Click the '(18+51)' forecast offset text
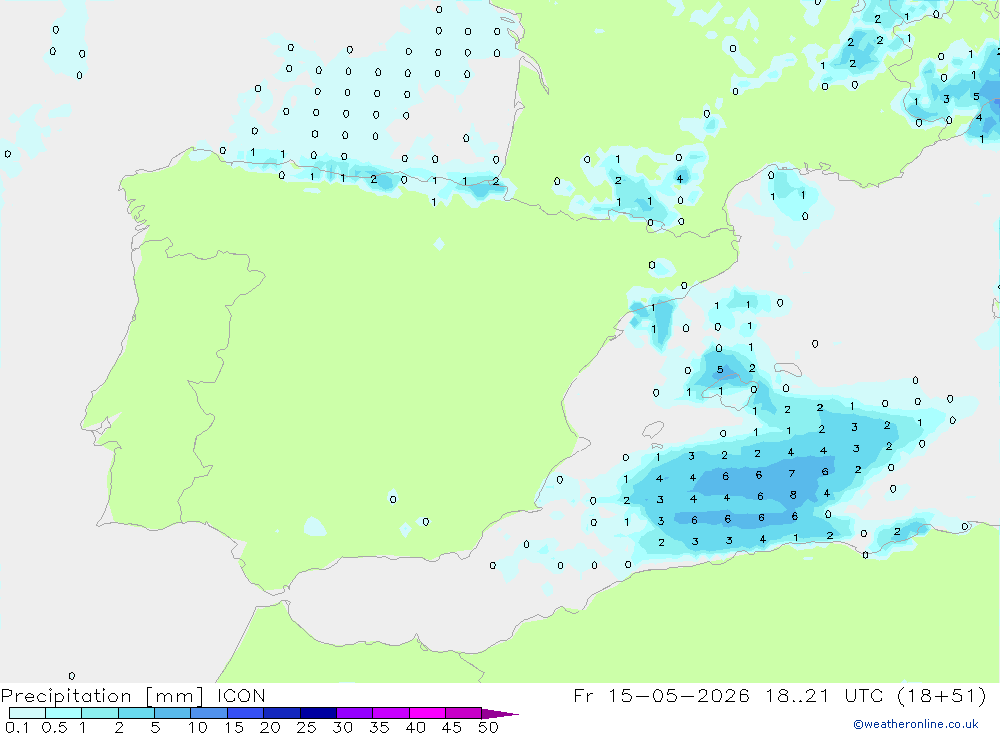The height and width of the screenshot is (733, 1000). pos(941,695)
